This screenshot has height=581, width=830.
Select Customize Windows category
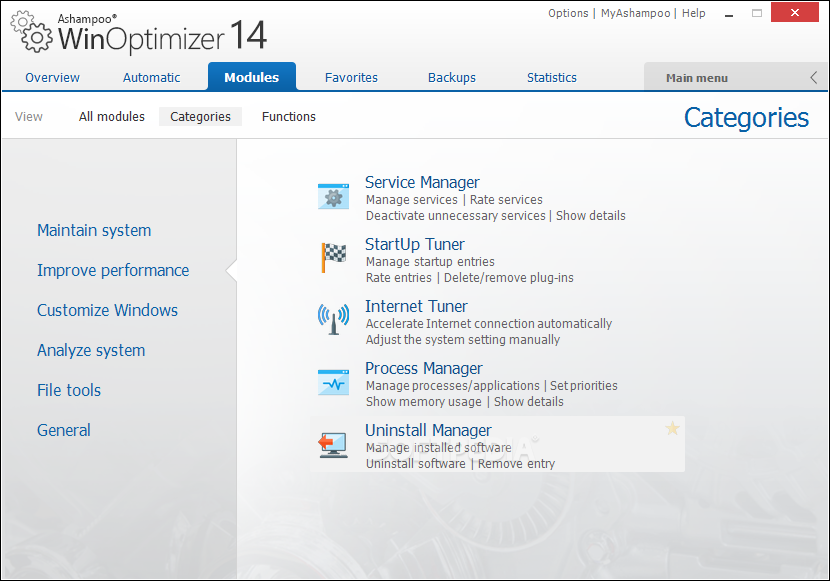[107, 310]
